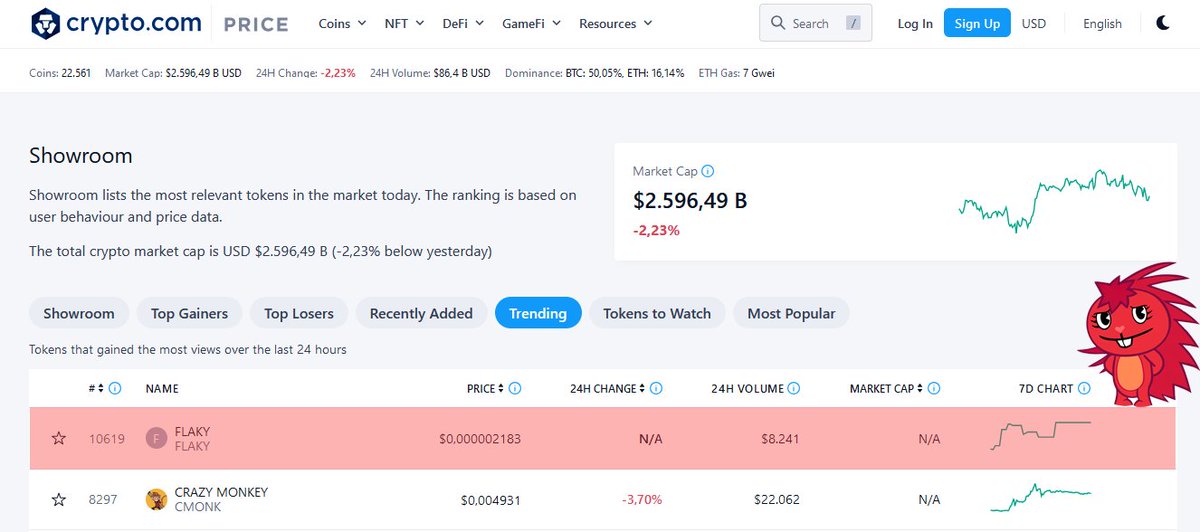Expand the NFT menu

tap(404, 23)
